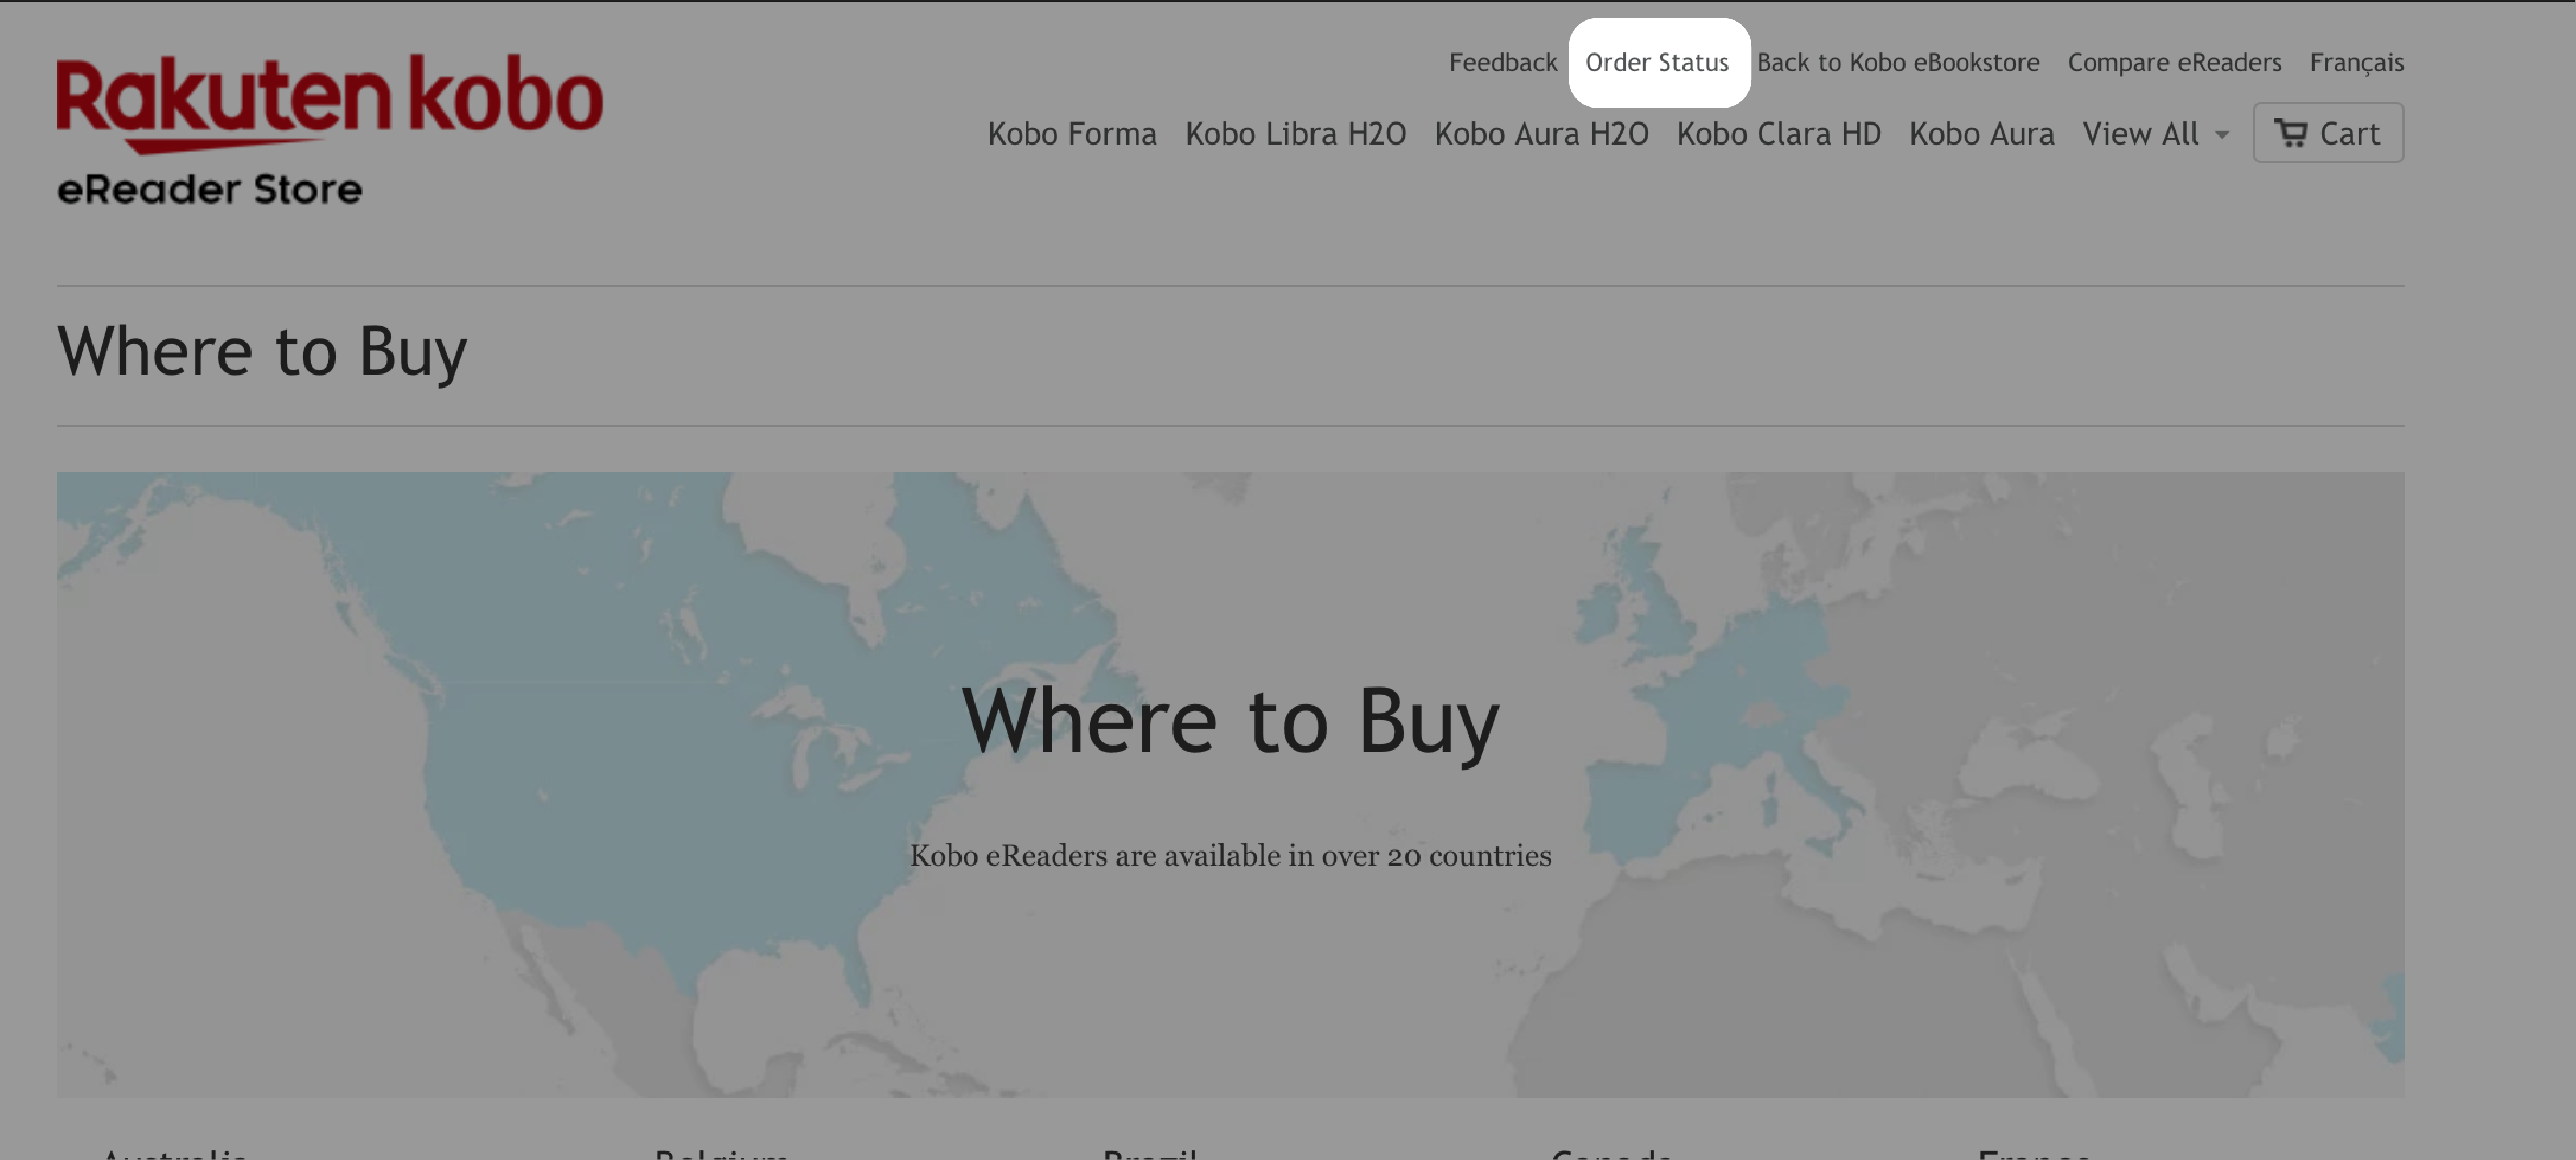Go back to Kobo eBookstore
Viewport: 2576px width, 1160px height.
[1898, 63]
